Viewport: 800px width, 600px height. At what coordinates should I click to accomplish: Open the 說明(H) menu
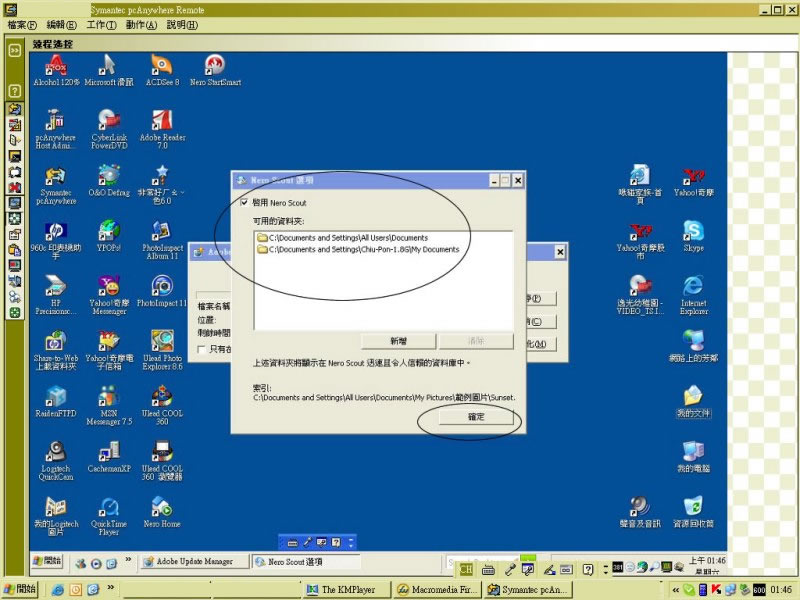click(x=182, y=25)
